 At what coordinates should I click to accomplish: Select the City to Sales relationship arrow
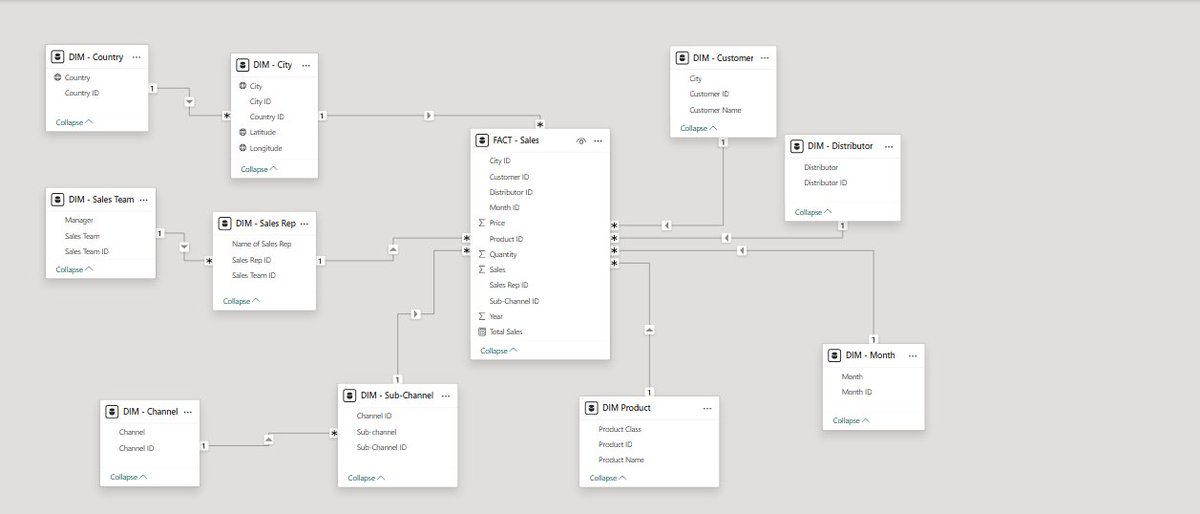(429, 116)
